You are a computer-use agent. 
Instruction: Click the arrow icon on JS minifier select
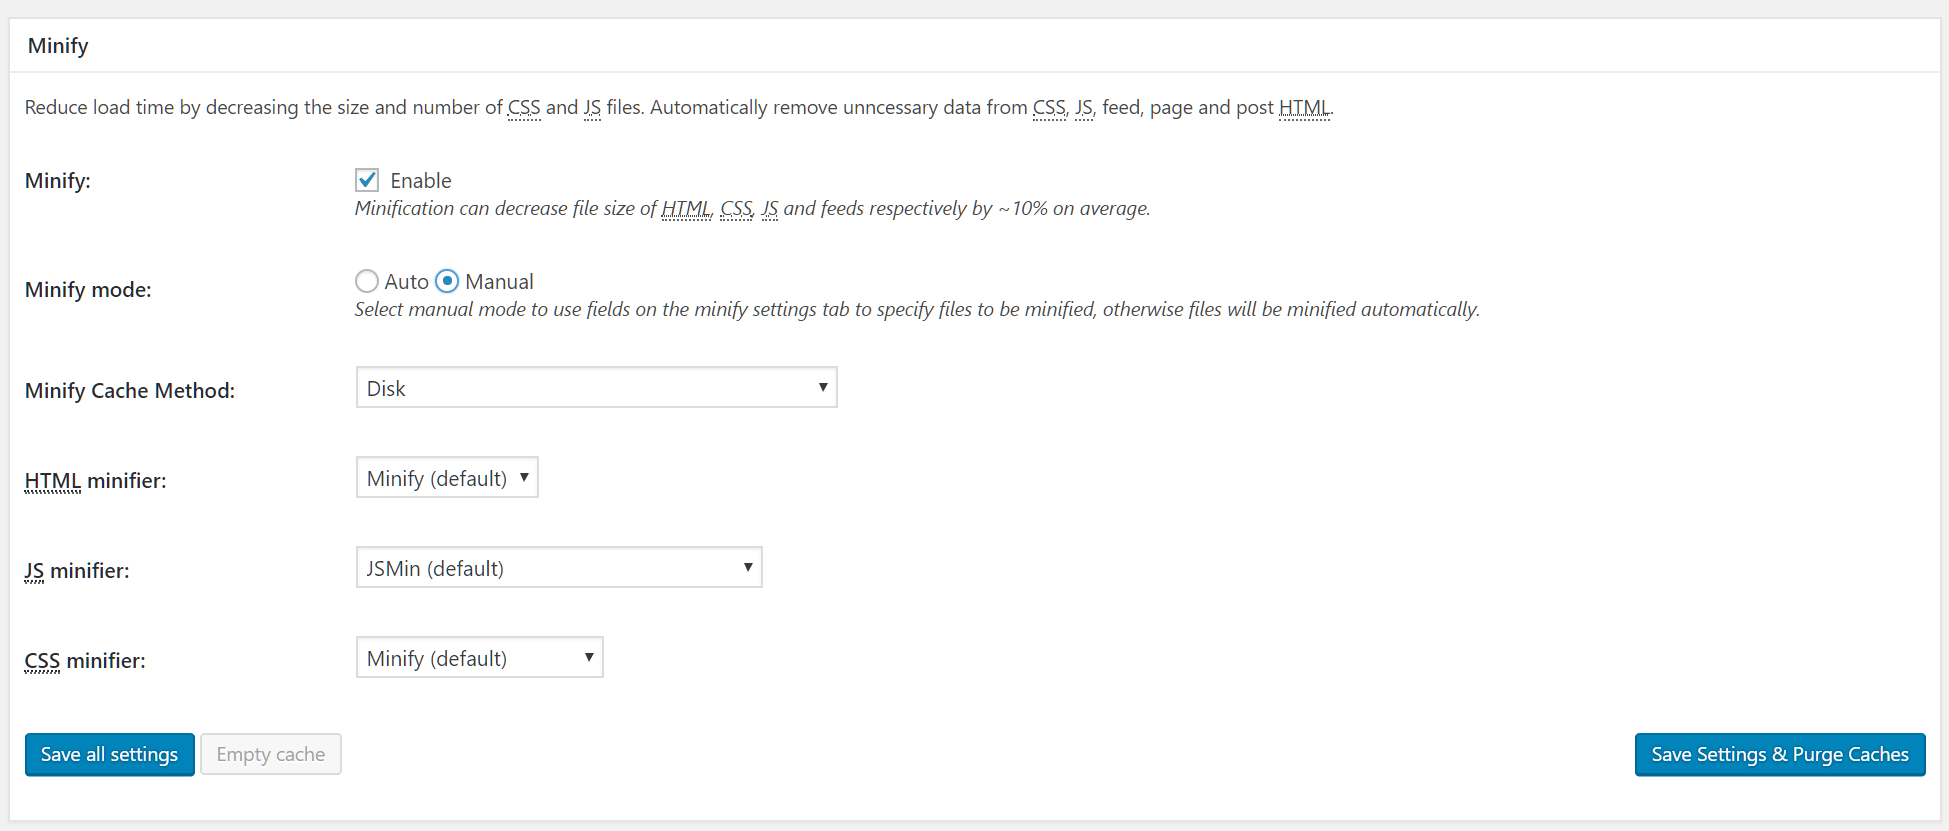pyautogui.click(x=748, y=567)
